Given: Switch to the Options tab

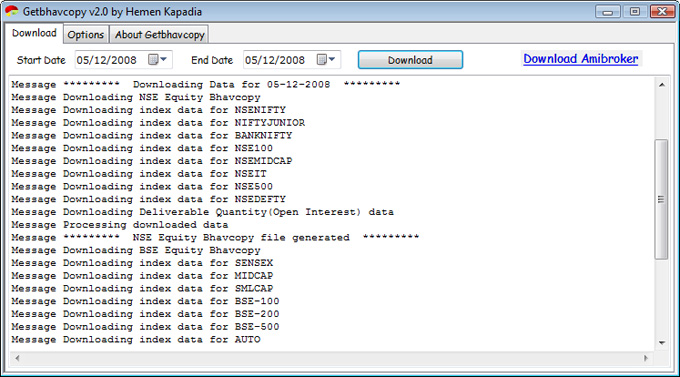Looking at the screenshot, I should 86,35.
